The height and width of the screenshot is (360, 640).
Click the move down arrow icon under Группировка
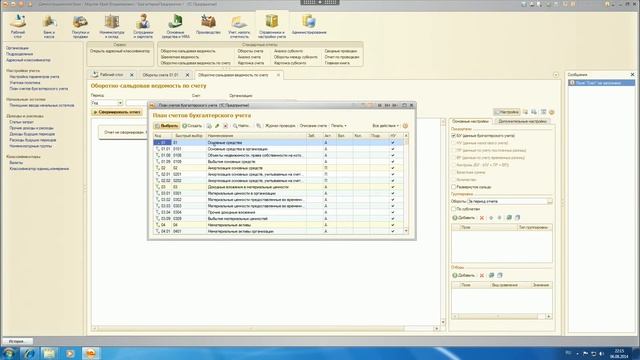point(499,218)
